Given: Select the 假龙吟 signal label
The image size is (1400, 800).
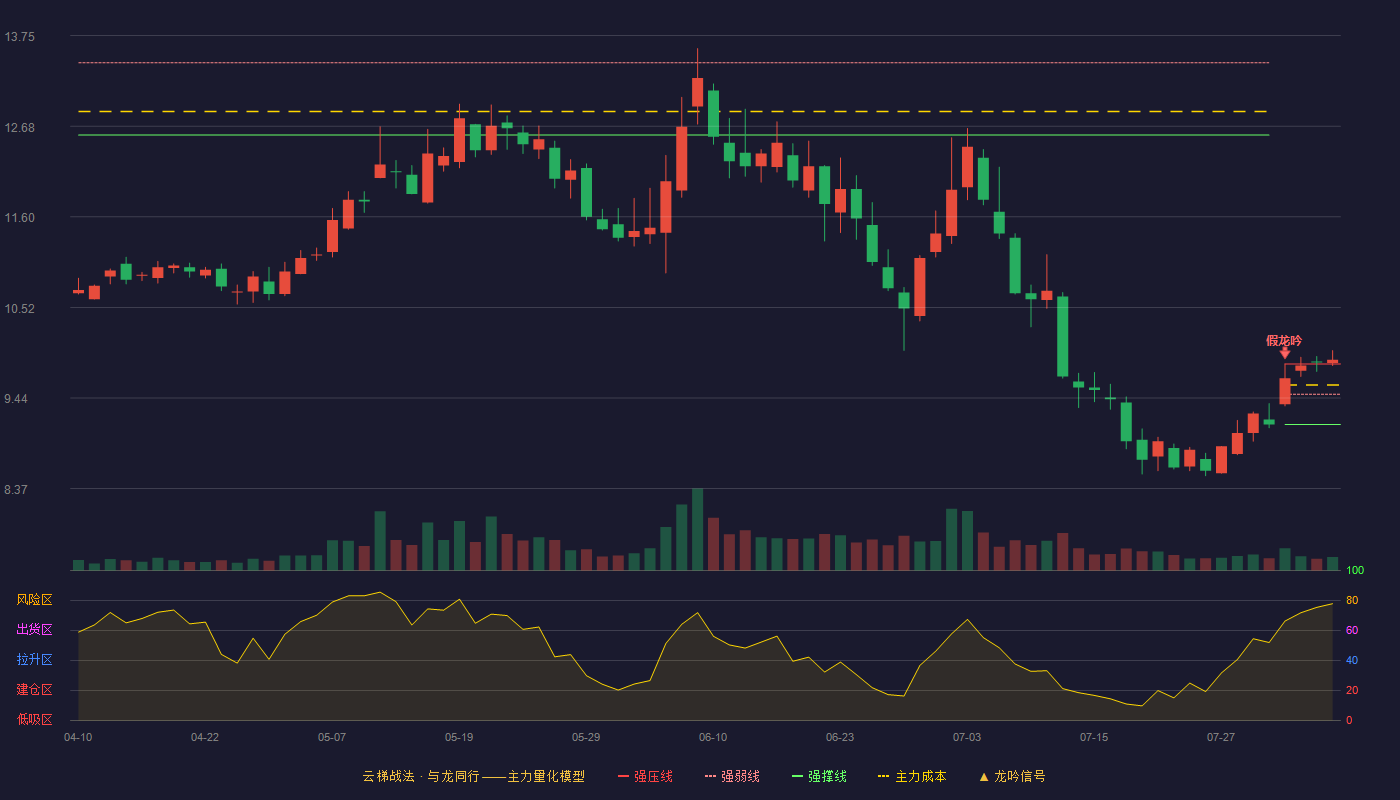Looking at the screenshot, I should click(1284, 341).
